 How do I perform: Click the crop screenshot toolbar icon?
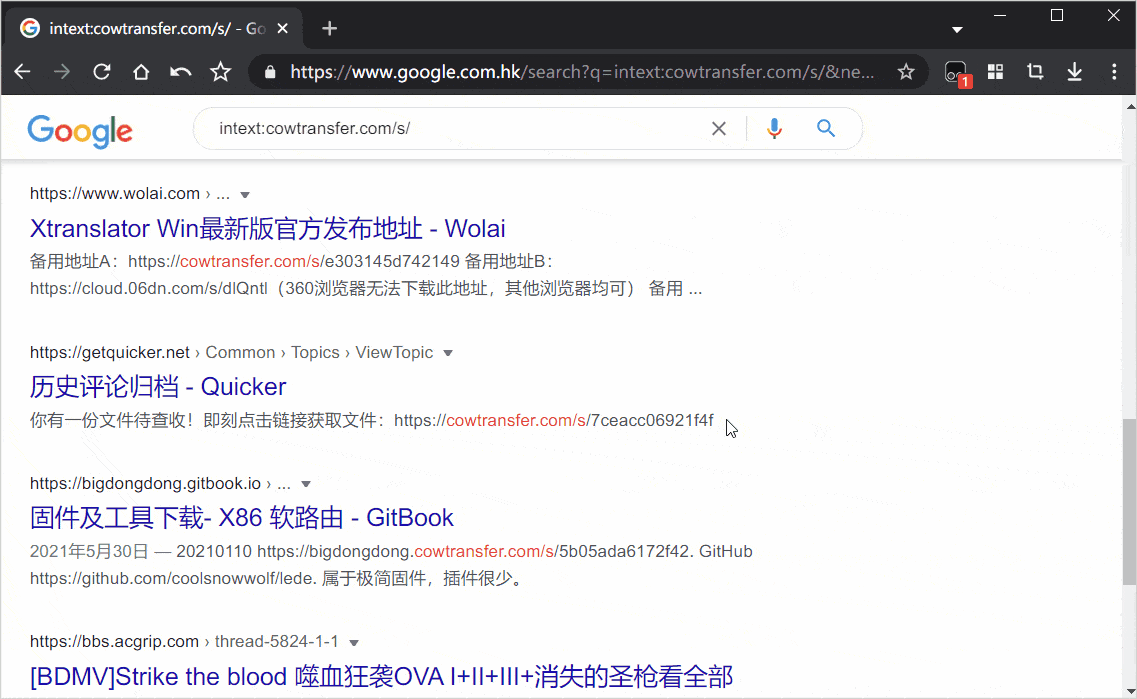coord(1035,72)
